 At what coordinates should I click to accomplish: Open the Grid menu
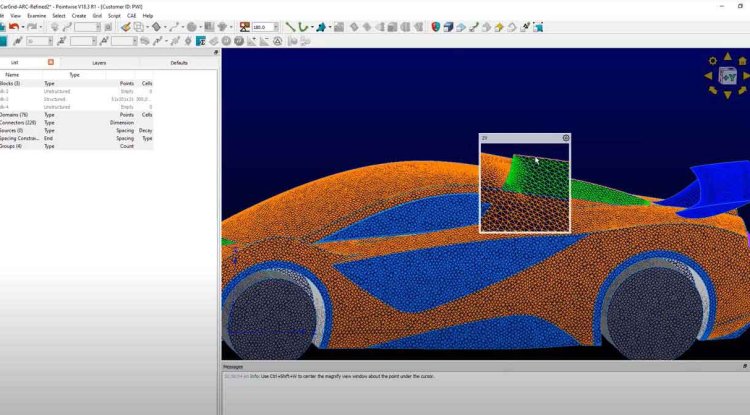point(97,16)
